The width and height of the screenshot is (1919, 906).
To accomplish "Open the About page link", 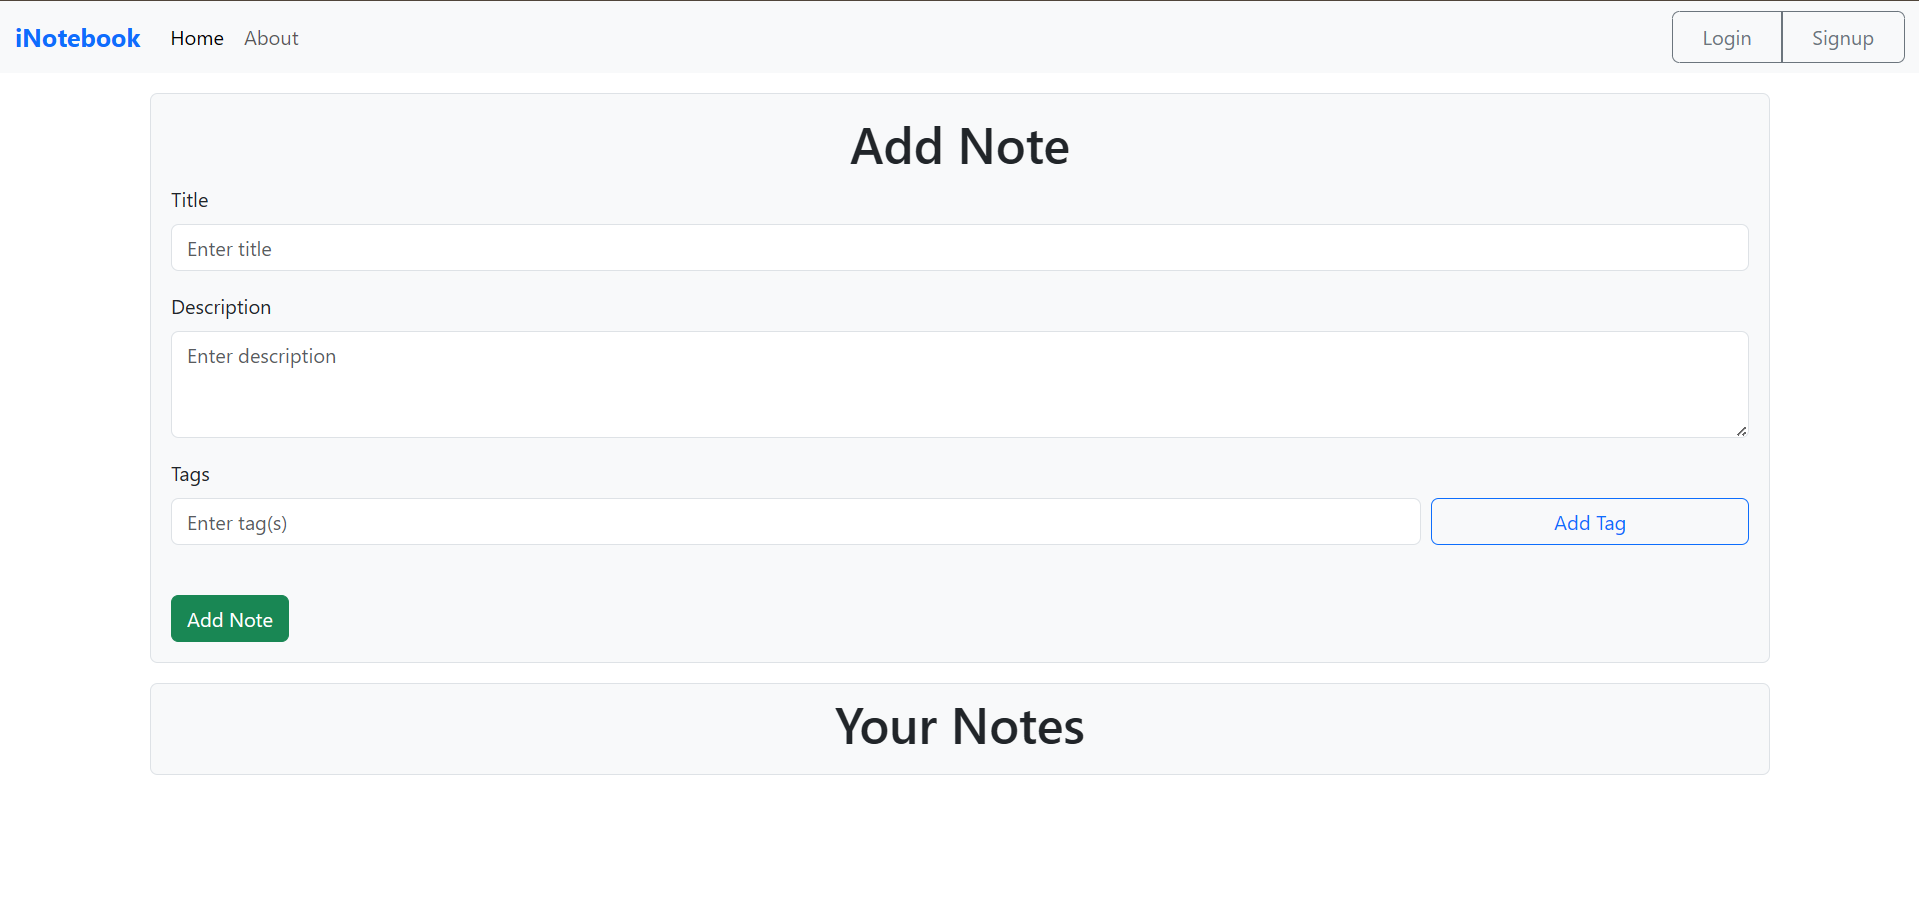I will tap(271, 38).
